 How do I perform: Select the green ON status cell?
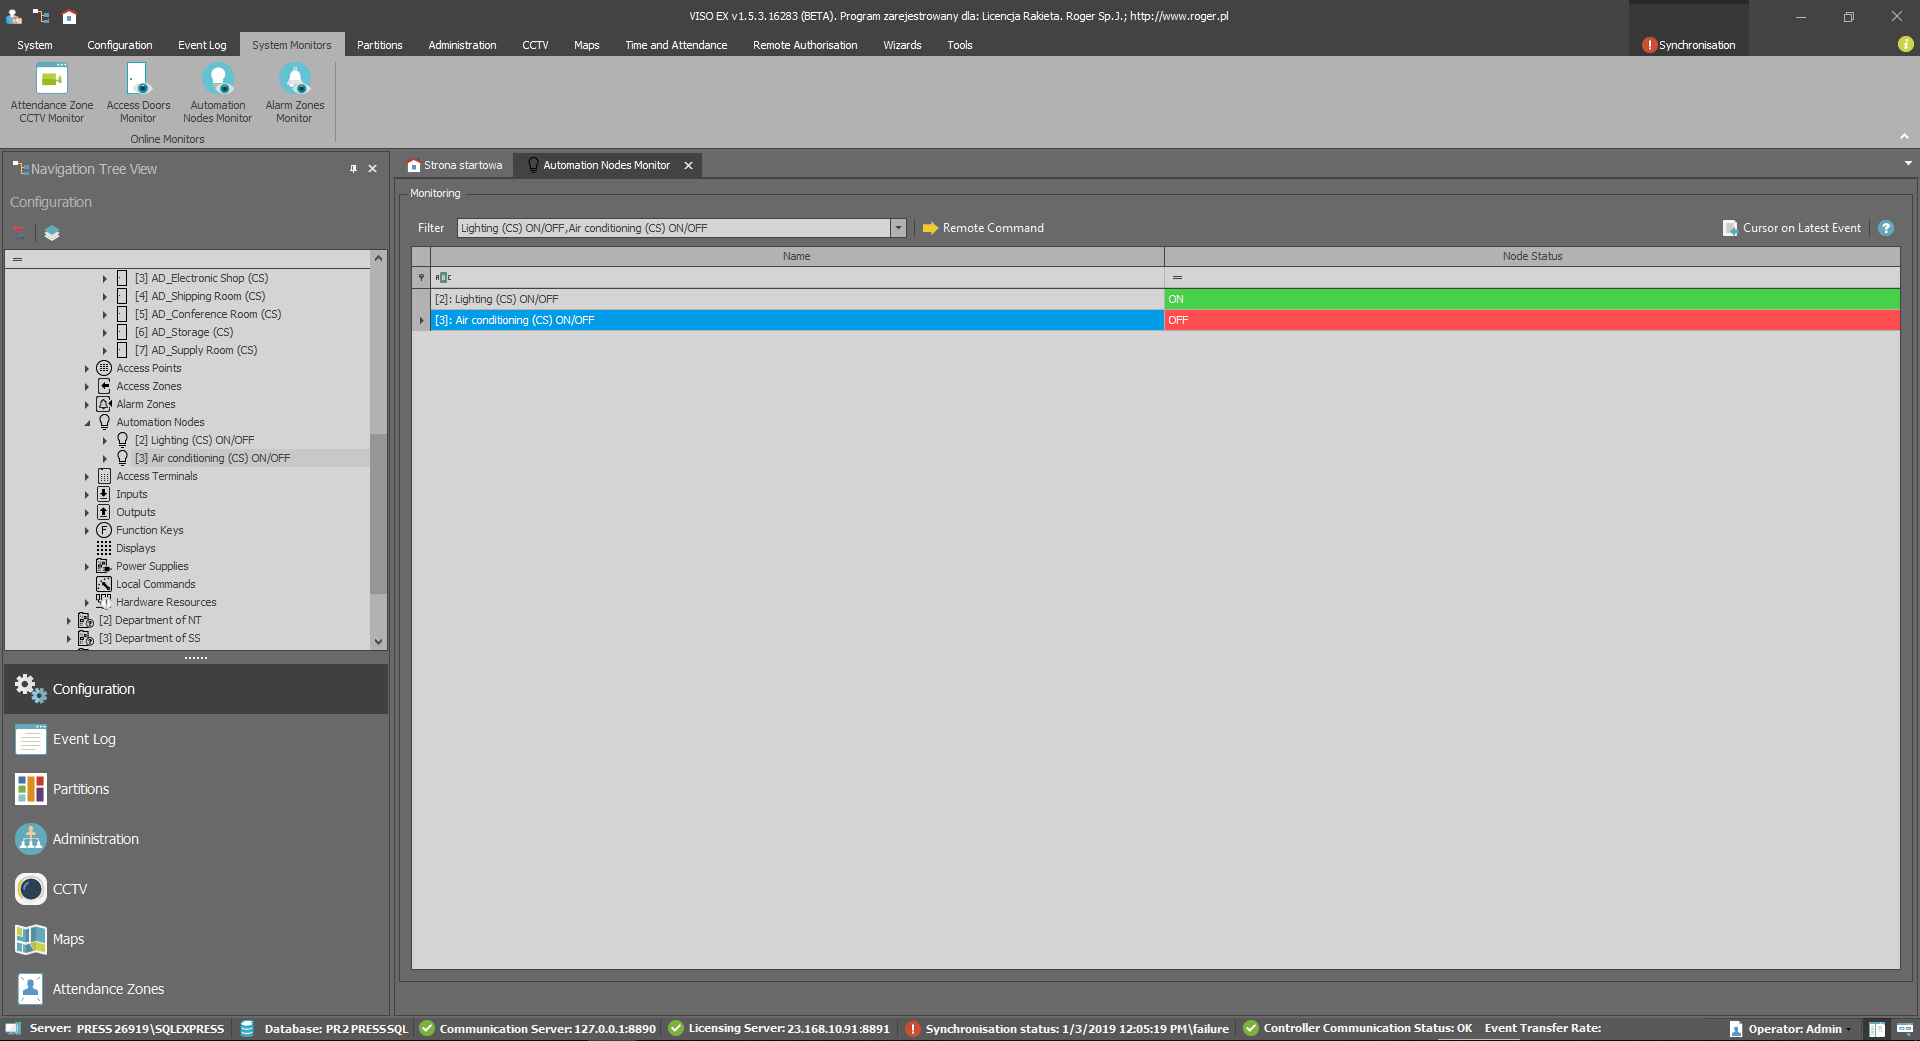1531,299
